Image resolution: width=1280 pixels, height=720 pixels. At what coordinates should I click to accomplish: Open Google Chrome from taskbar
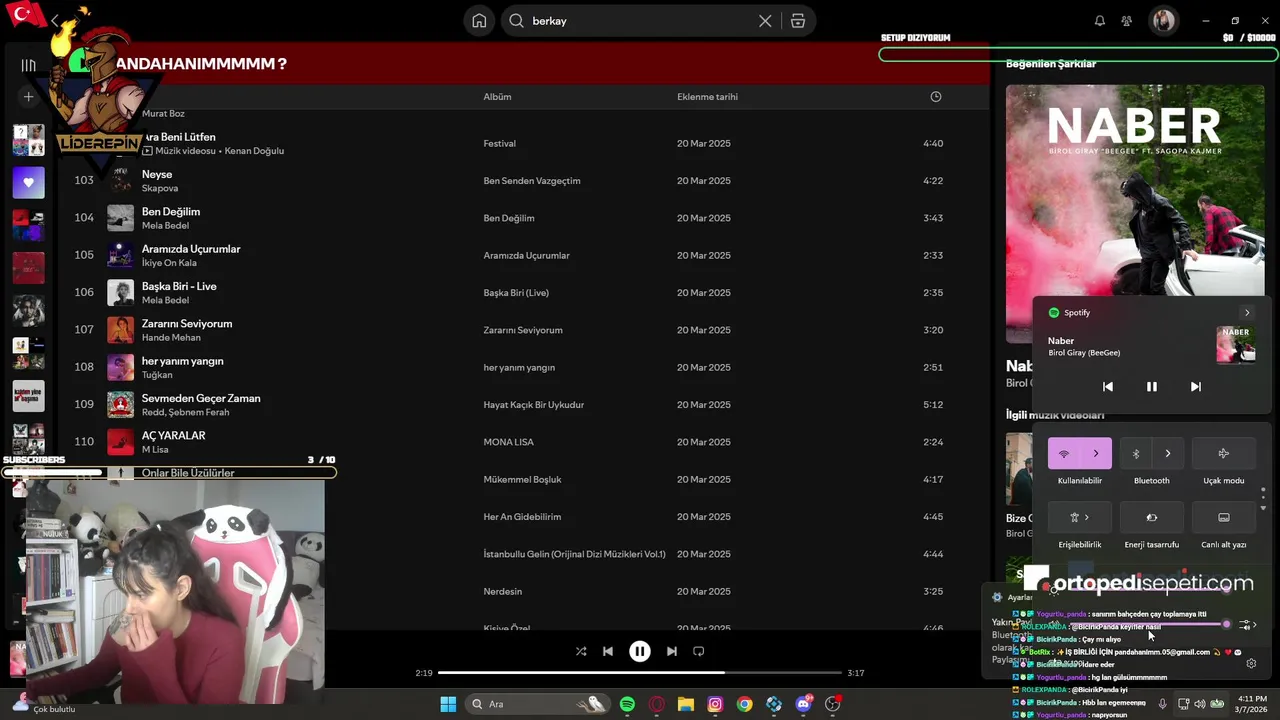tap(745, 704)
